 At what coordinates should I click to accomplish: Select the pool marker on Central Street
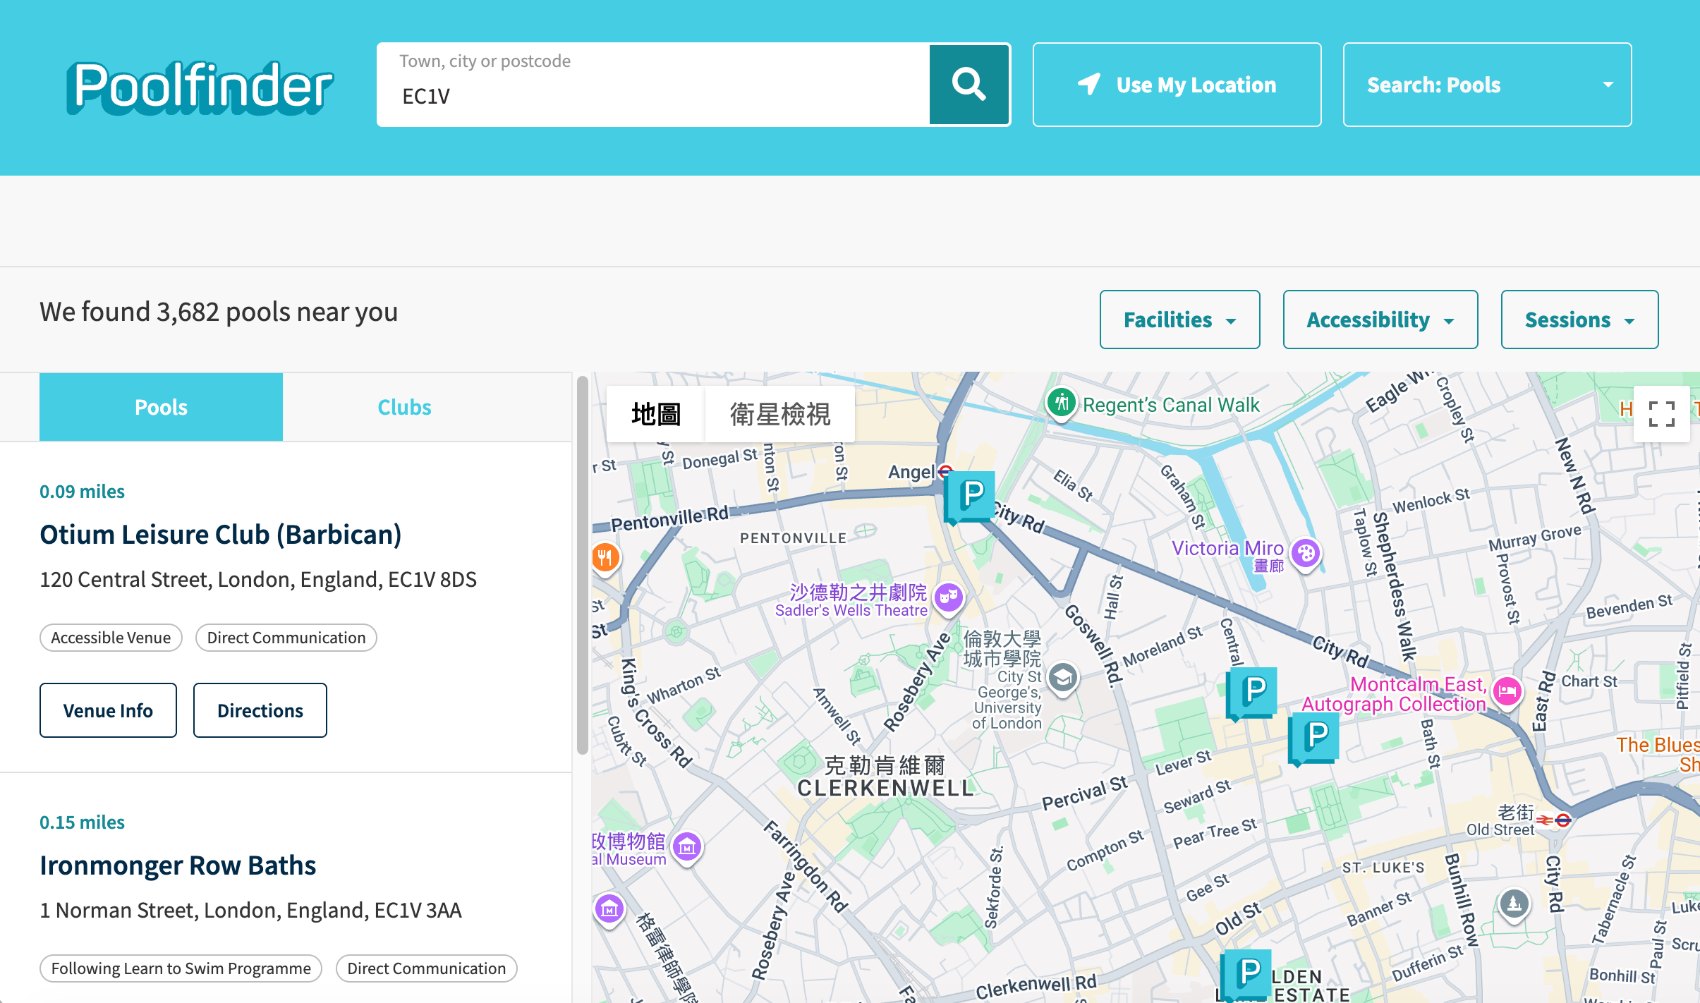pos(1252,692)
